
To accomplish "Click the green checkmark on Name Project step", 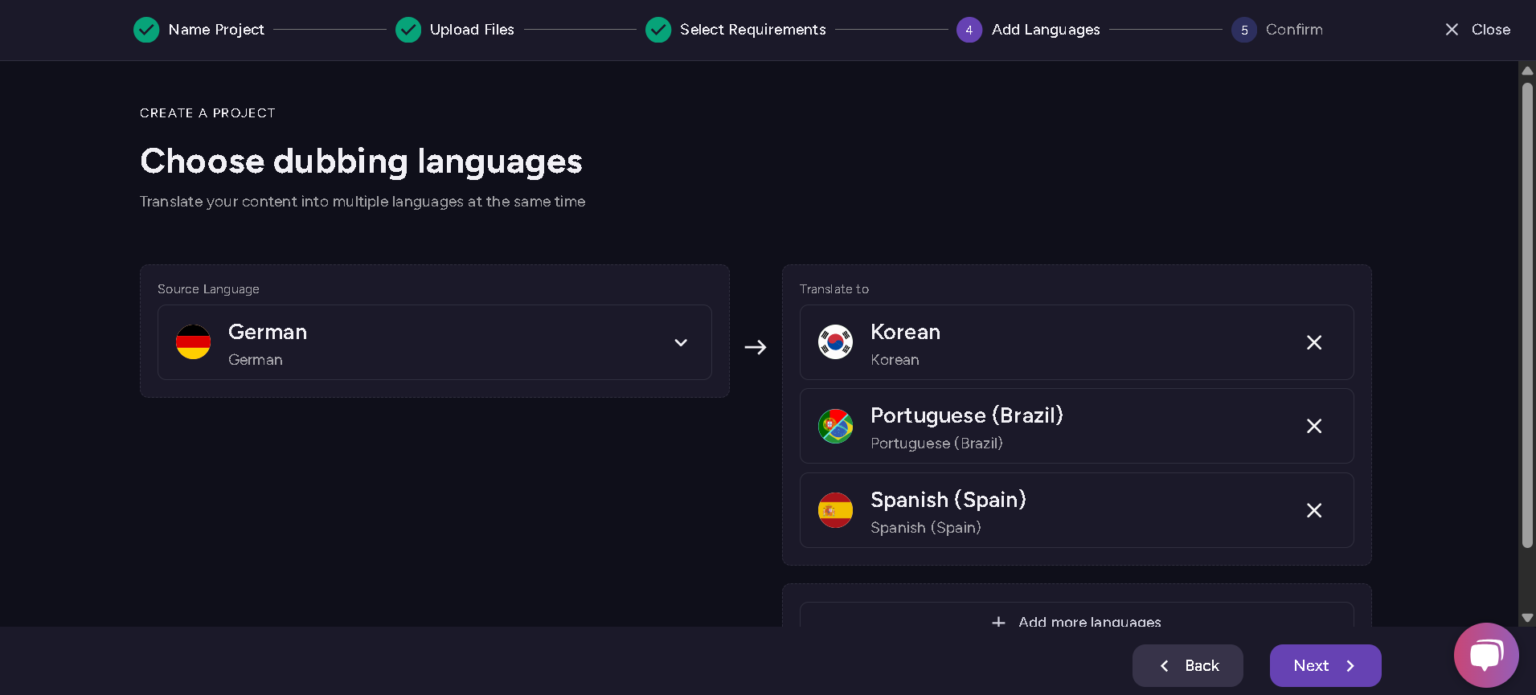I will pos(146,30).
